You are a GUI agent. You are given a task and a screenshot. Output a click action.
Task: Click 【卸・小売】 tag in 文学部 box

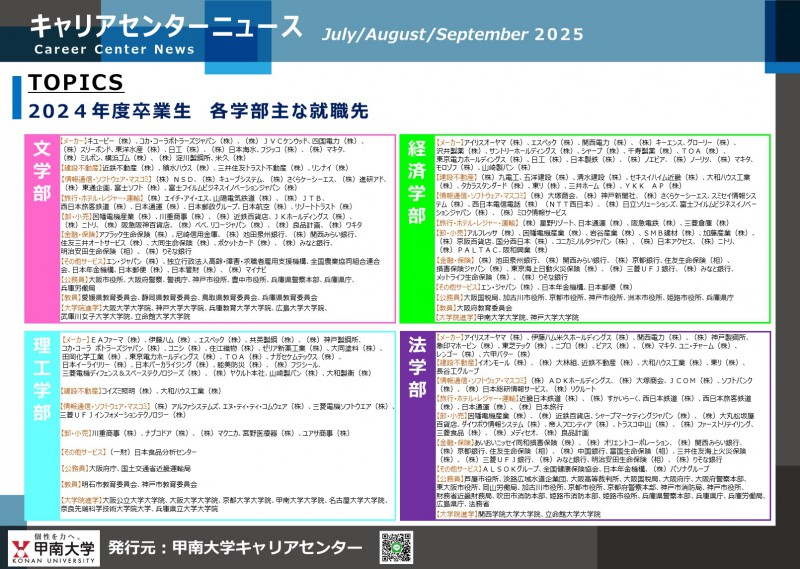(x=77, y=216)
